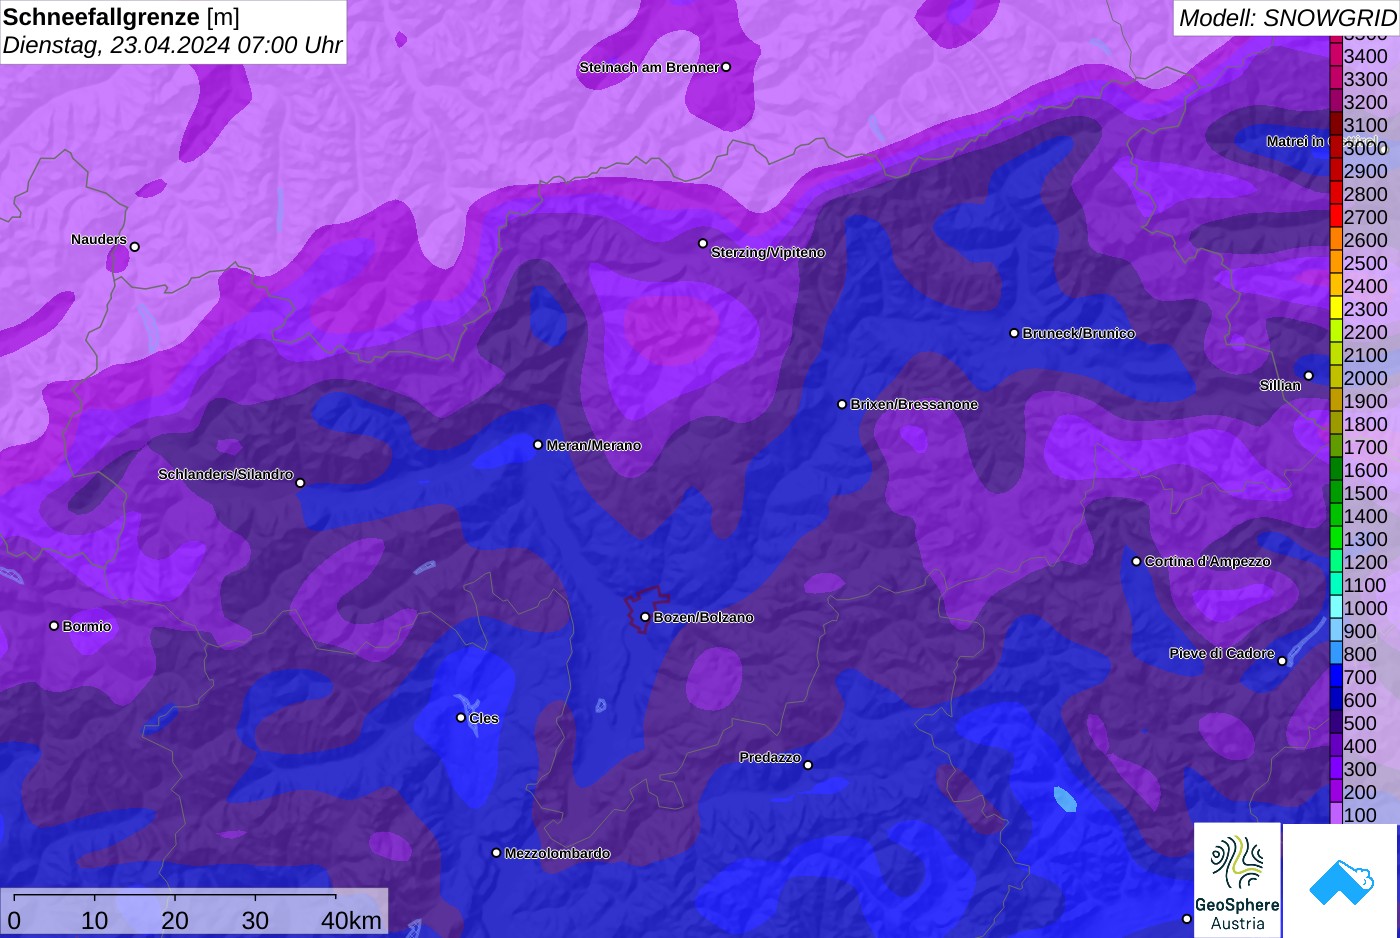This screenshot has height=938, width=1400.
Task: Select the Pieve di Cadore marker dot
Action: tap(1282, 660)
